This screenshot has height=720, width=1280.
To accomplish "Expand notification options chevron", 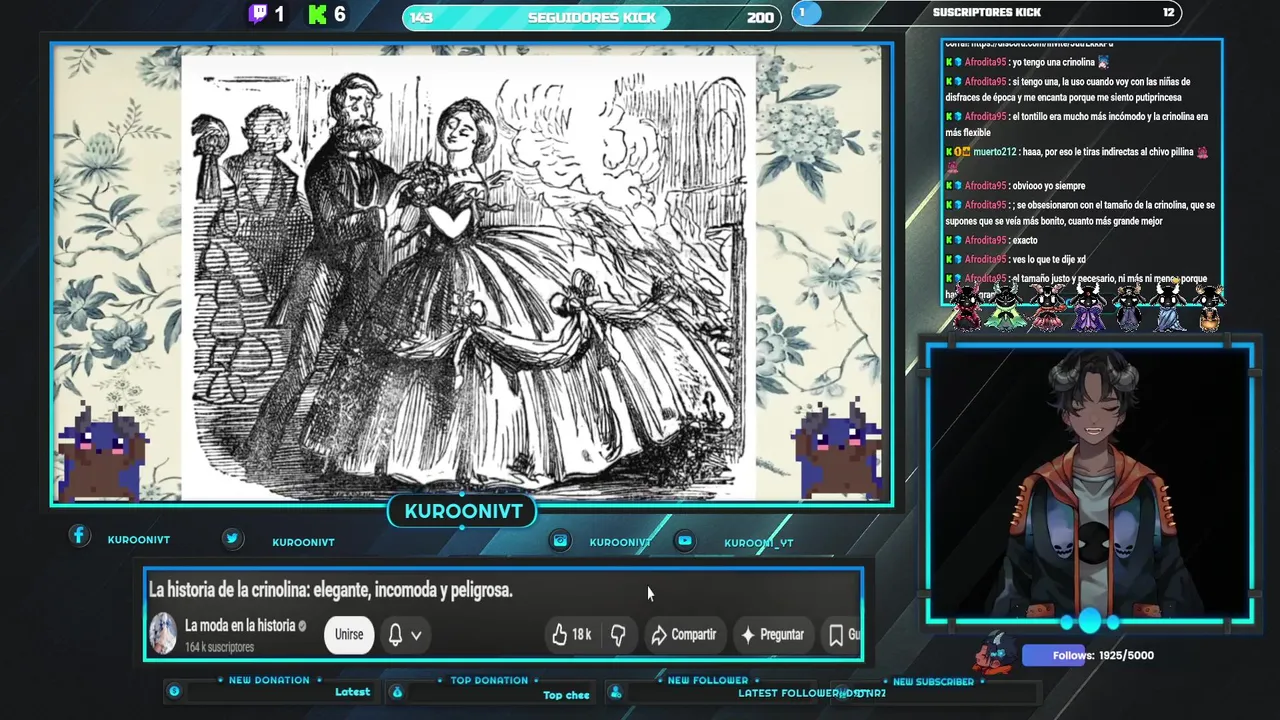I will point(416,635).
